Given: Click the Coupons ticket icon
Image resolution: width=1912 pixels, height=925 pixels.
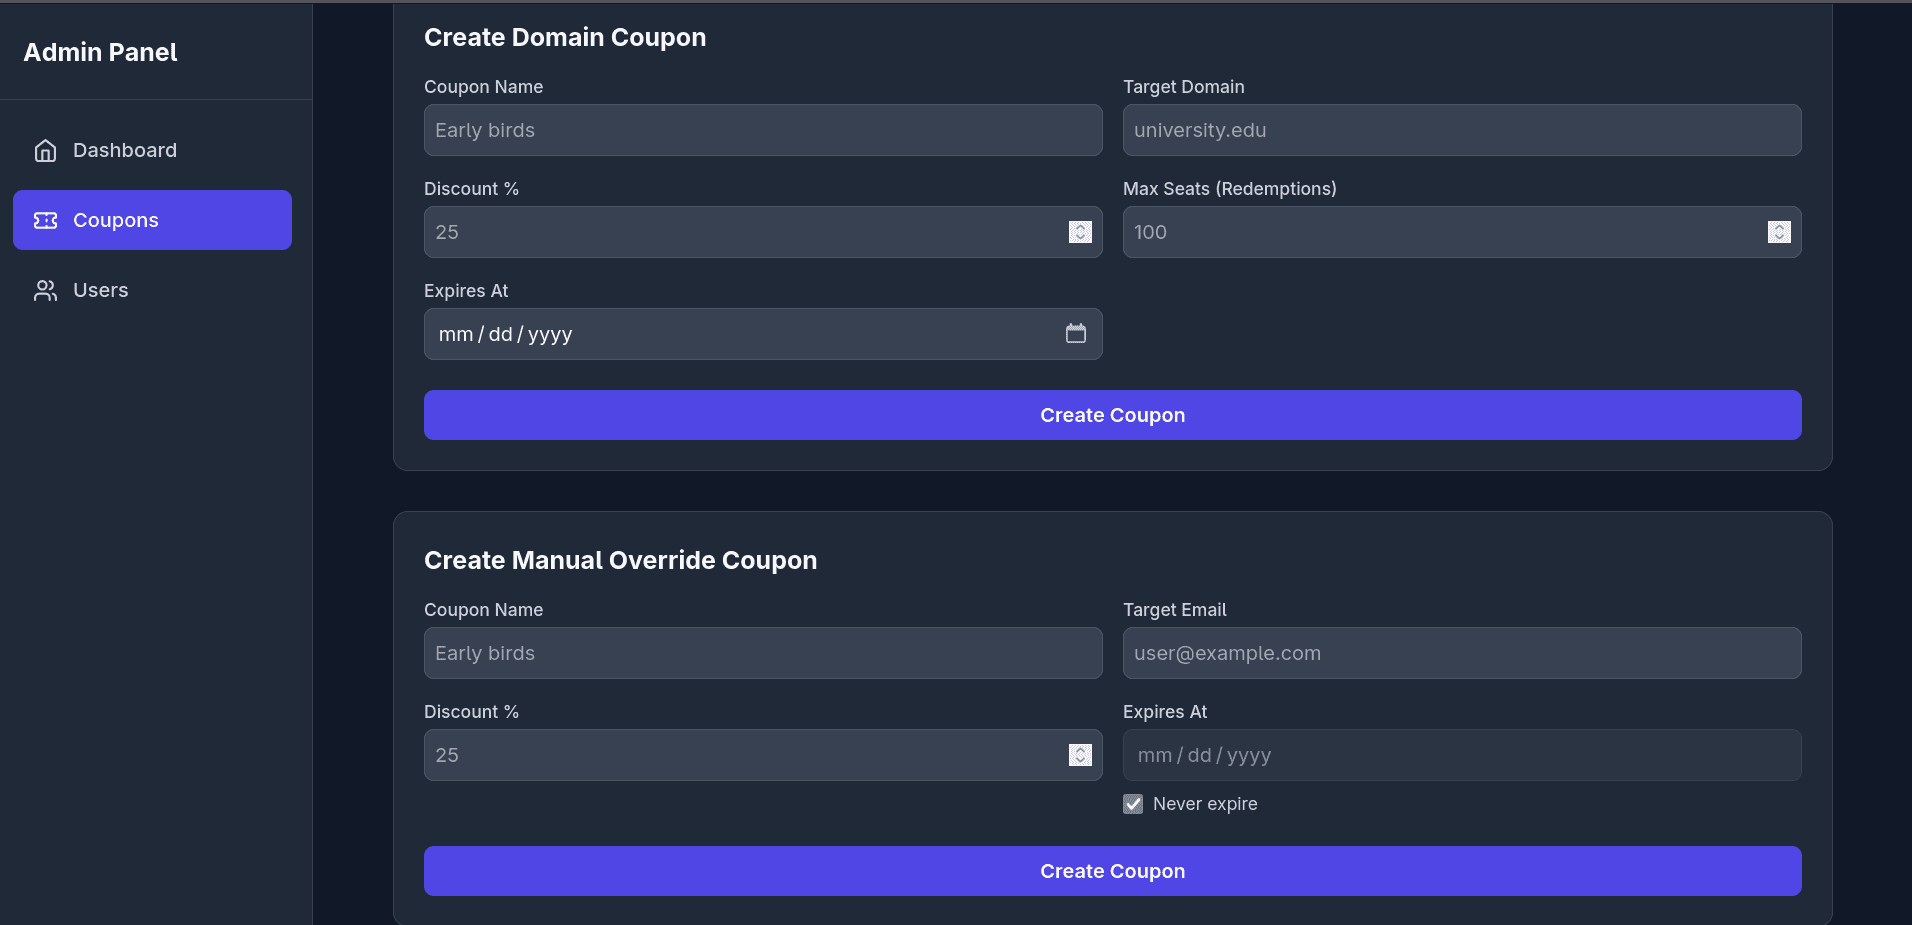Looking at the screenshot, I should [45, 220].
